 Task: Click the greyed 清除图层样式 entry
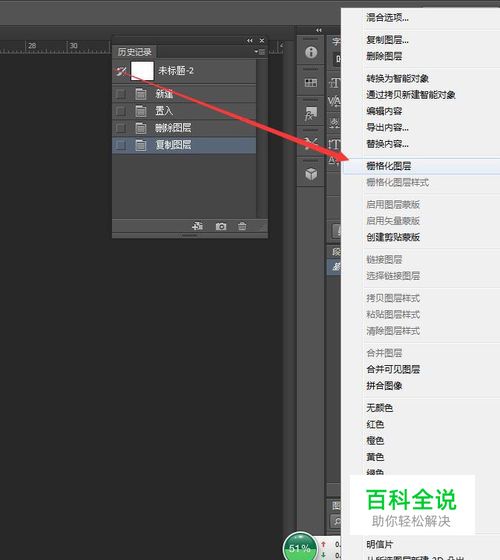coord(393,331)
